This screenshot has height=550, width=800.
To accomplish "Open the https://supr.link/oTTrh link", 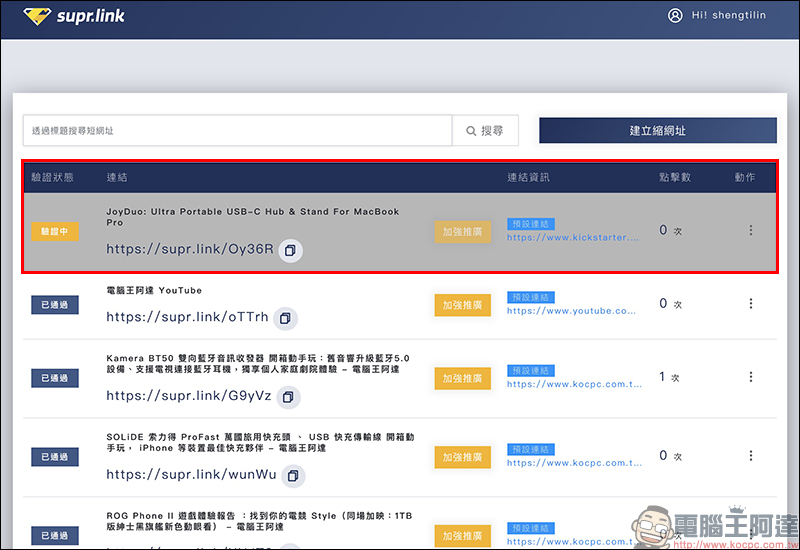I will [x=187, y=317].
